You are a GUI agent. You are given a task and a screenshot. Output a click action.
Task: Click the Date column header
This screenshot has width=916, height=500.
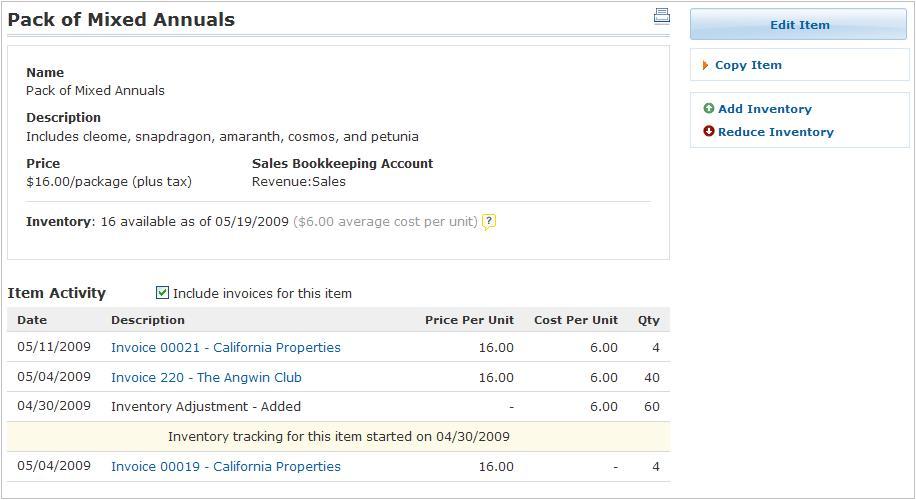[32, 320]
